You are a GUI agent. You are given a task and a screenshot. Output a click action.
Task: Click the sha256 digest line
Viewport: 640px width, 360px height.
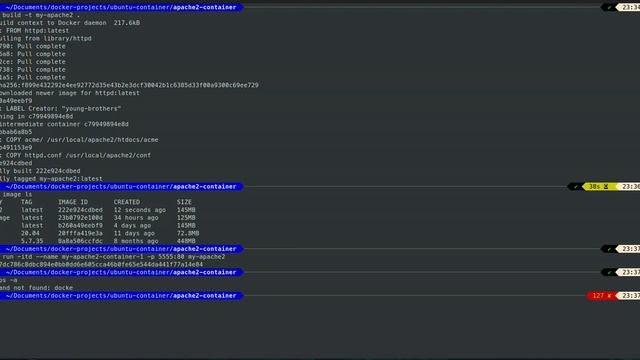tap(129, 85)
